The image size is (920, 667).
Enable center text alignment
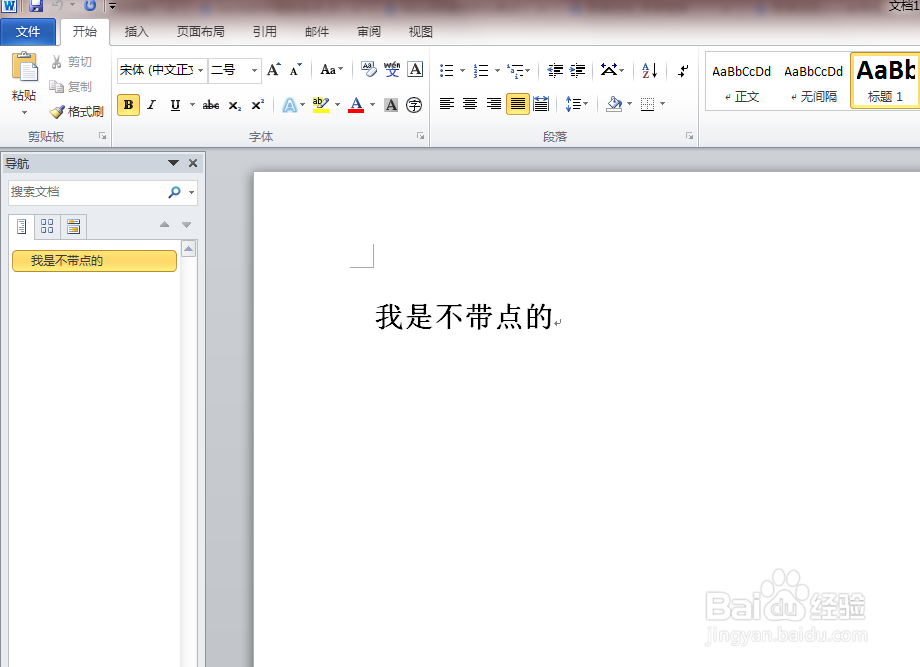(471, 103)
